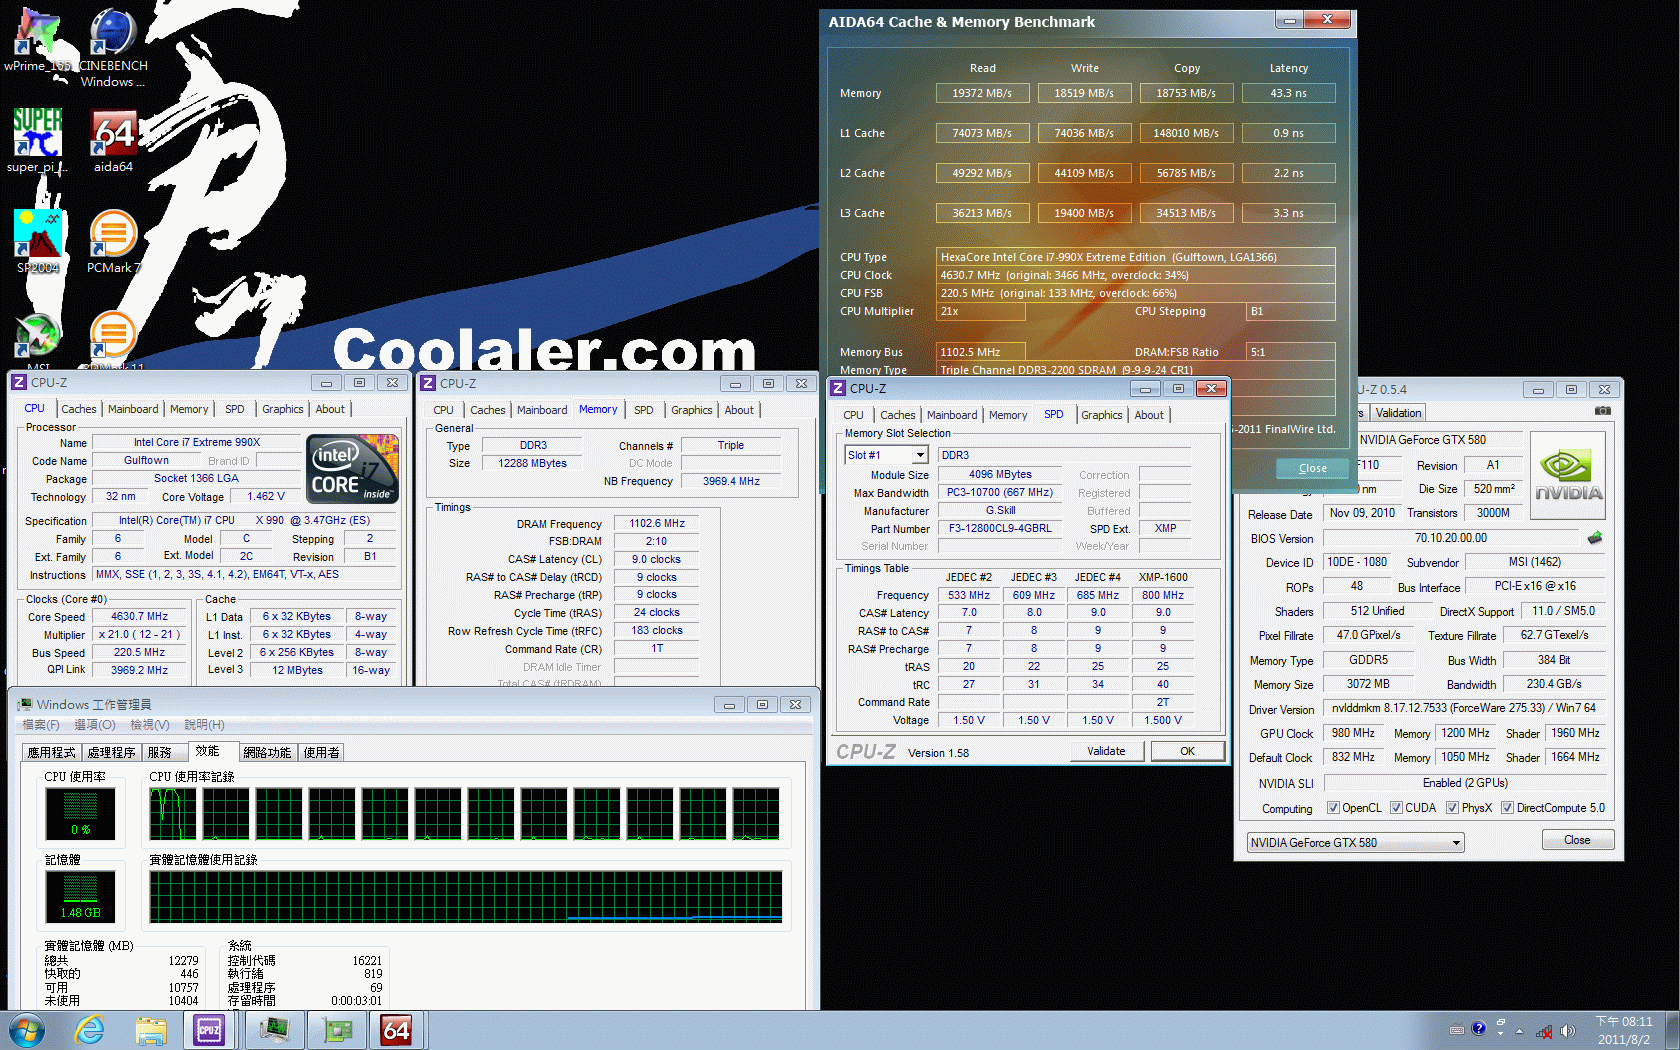Viewport: 1680px width, 1050px height.
Task: Open the volume speaker tray icon
Action: click(1567, 1030)
